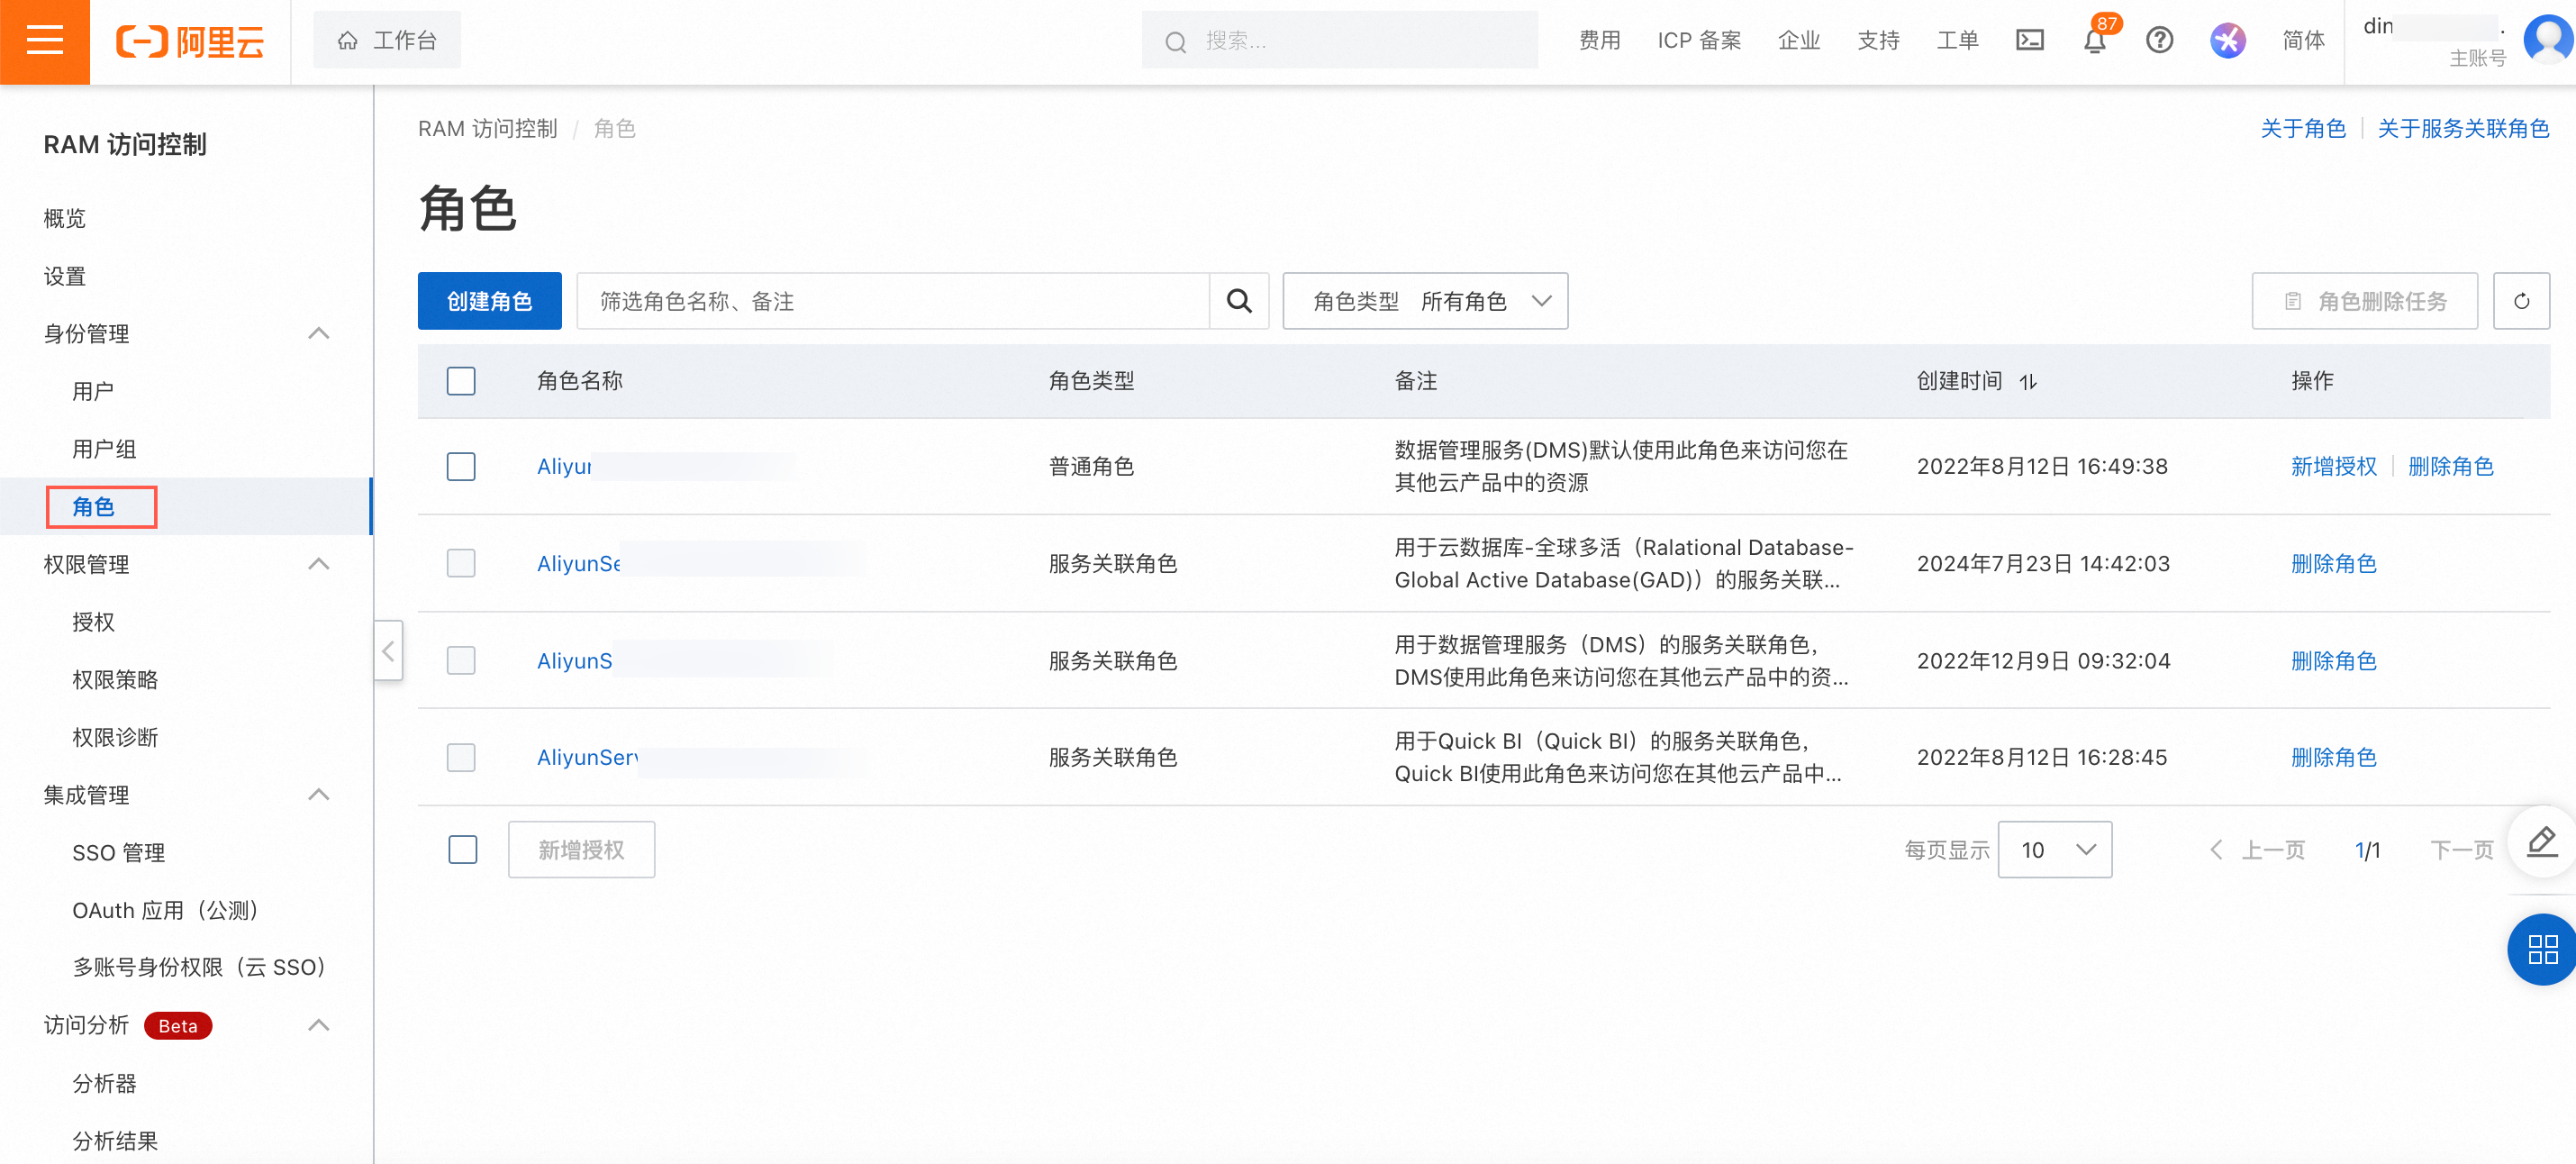
Task: Open the floating grid shortcut button
Action: coord(2541,949)
